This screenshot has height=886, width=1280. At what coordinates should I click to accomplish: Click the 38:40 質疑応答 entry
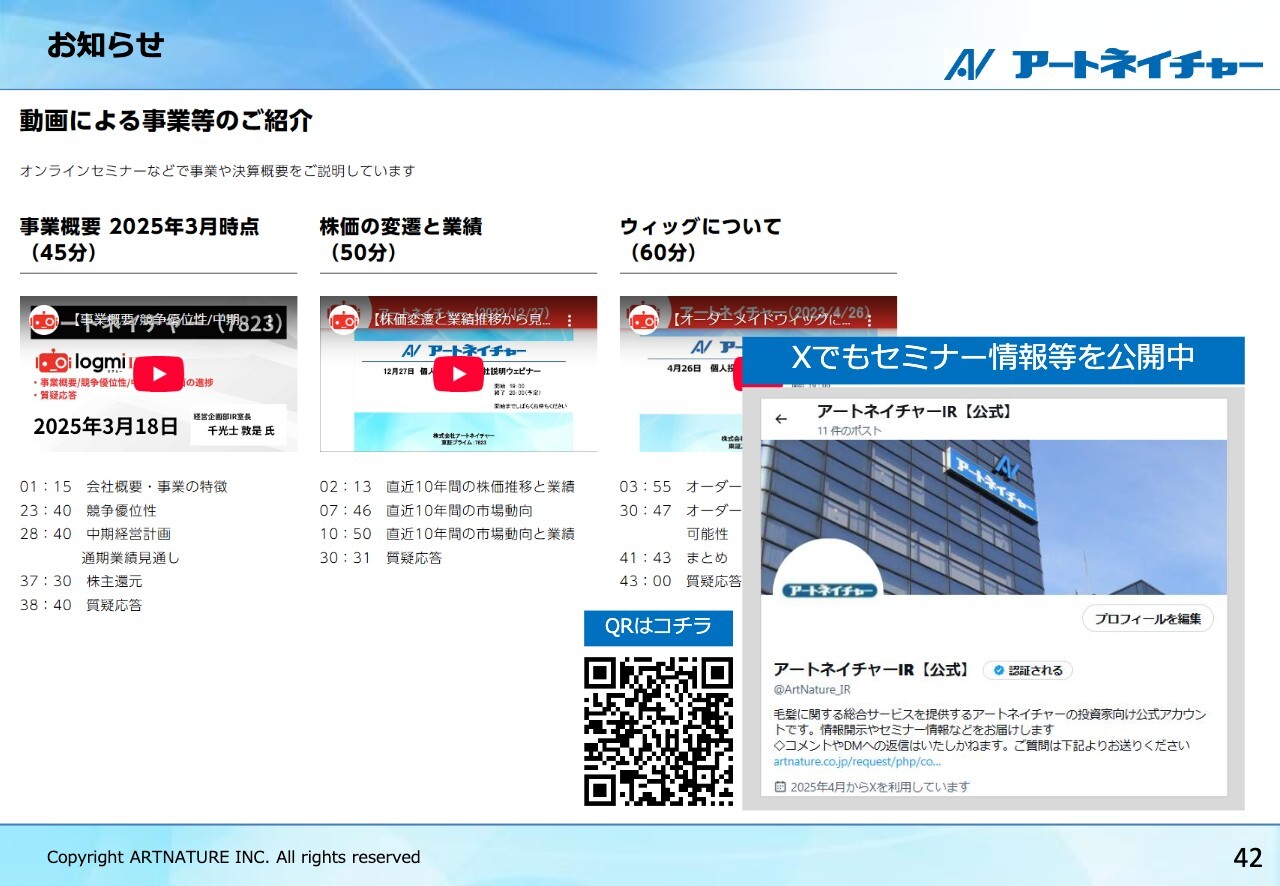click(81, 605)
